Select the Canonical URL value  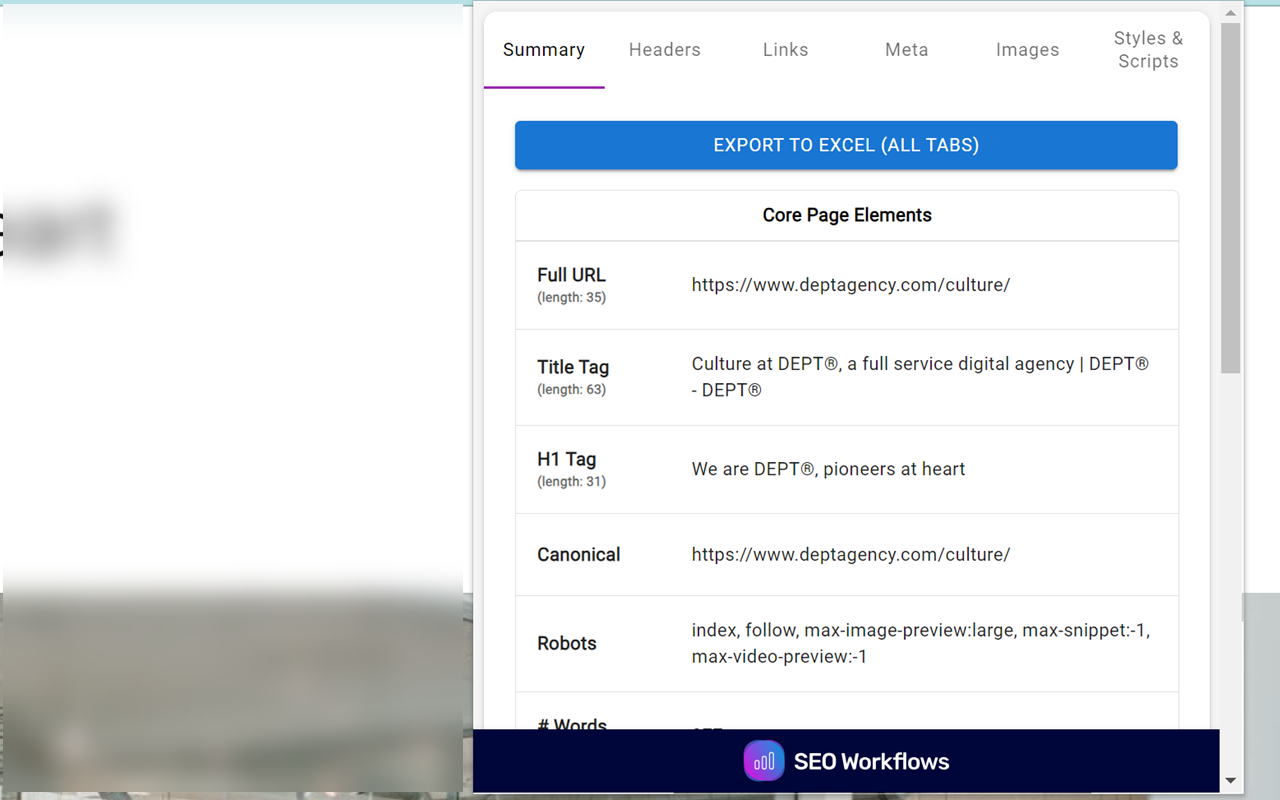851,555
